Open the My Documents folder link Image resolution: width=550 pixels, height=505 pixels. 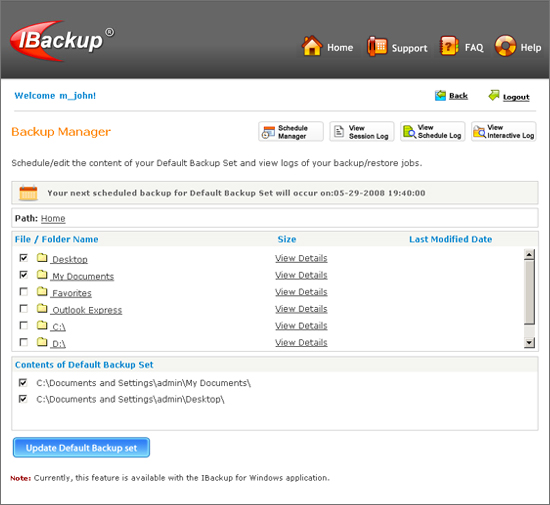(x=83, y=277)
